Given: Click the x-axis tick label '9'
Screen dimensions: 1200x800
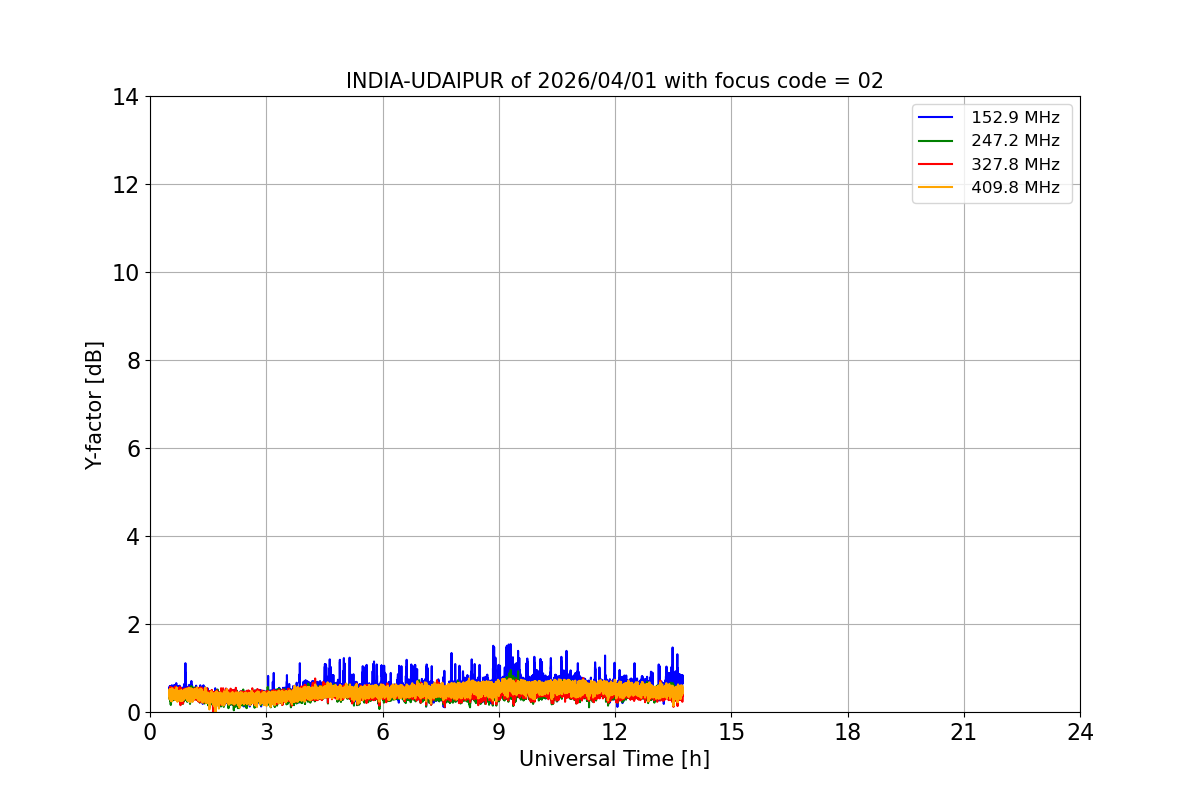Looking at the screenshot, I should [x=499, y=732].
